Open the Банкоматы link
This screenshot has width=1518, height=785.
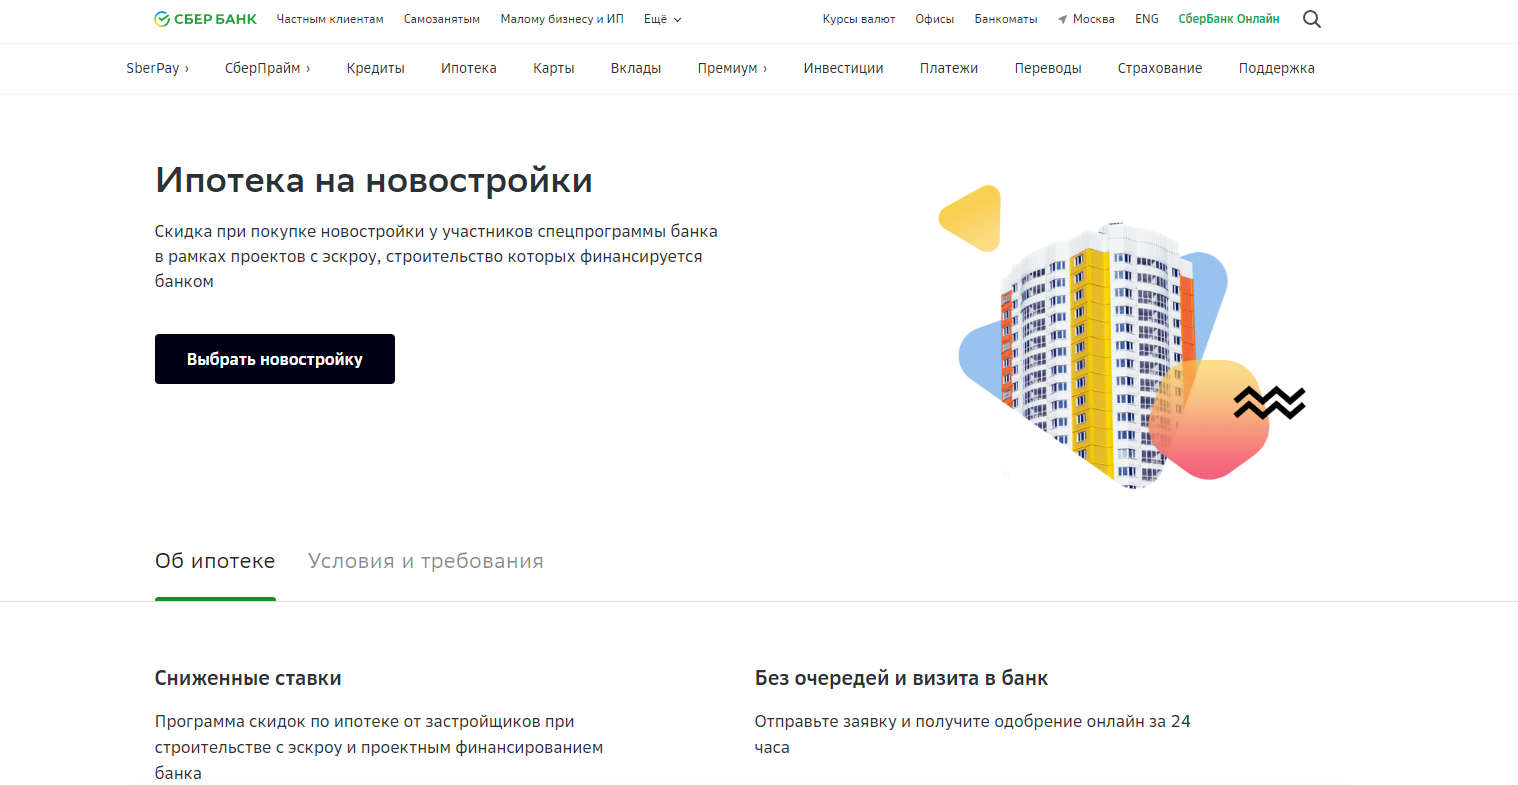1006,19
